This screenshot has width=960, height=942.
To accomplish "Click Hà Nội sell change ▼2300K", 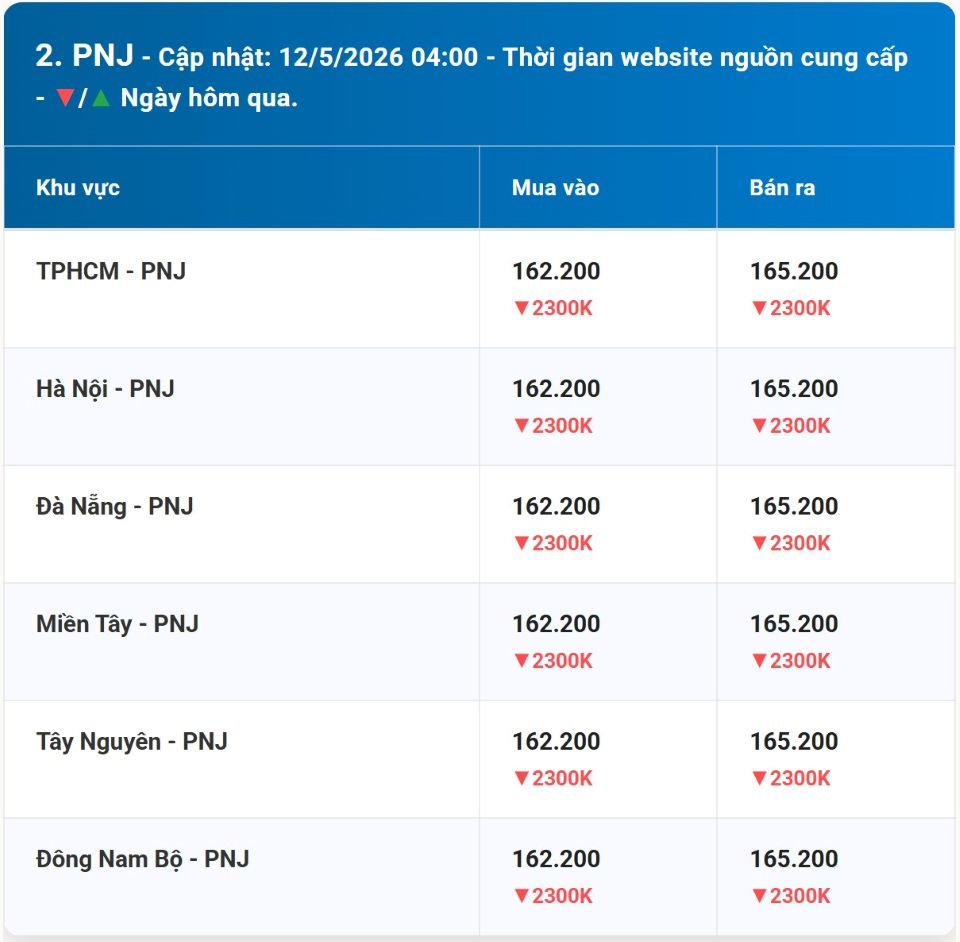I will [791, 425].
